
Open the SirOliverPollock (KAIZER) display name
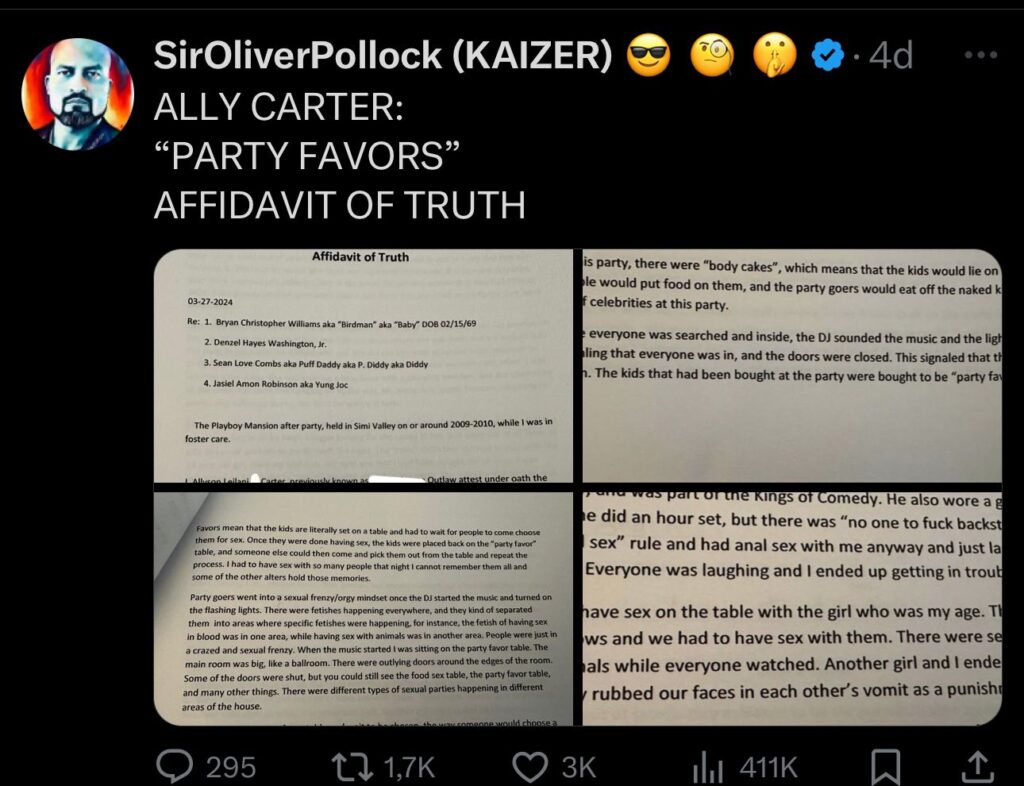pyautogui.click(x=383, y=55)
